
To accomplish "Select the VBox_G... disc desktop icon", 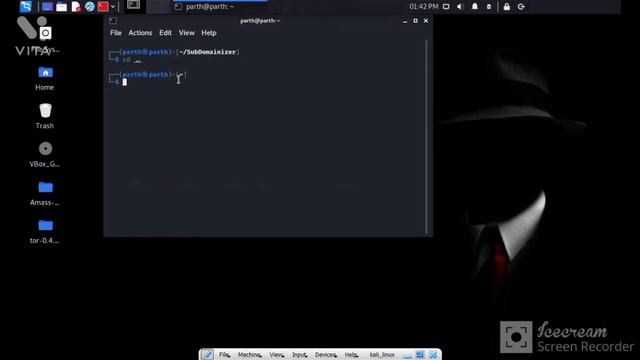I will pyautogui.click(x=45, y=154).
